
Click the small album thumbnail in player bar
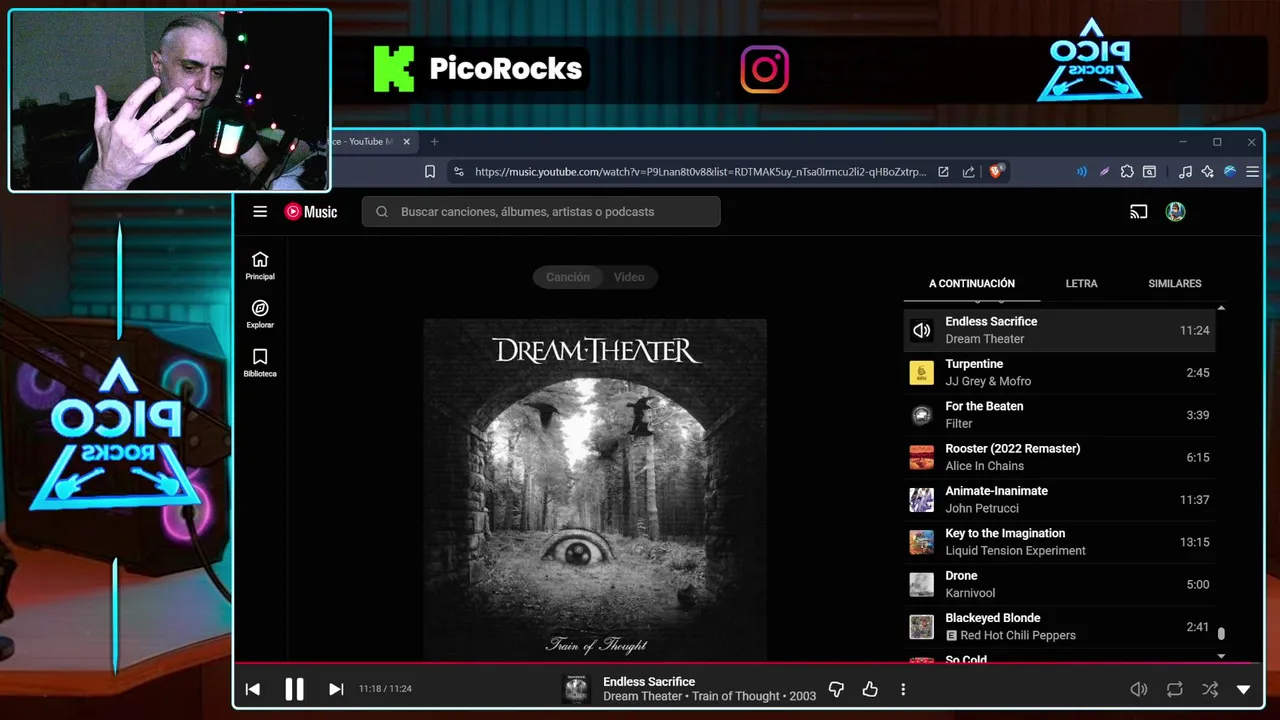[x=576, y=689]
